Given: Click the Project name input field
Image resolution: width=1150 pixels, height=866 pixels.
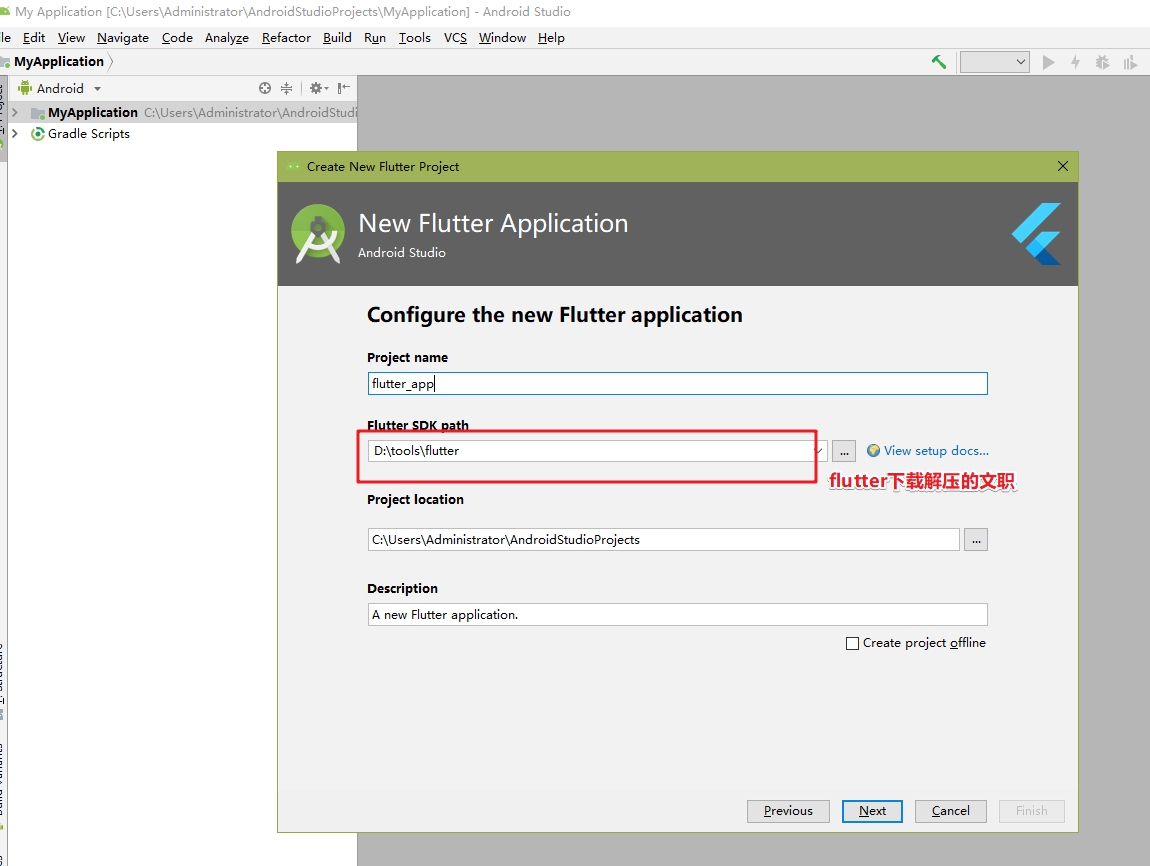Looking at the screenshot, I should pyautogui.click(x=678, y=384).
